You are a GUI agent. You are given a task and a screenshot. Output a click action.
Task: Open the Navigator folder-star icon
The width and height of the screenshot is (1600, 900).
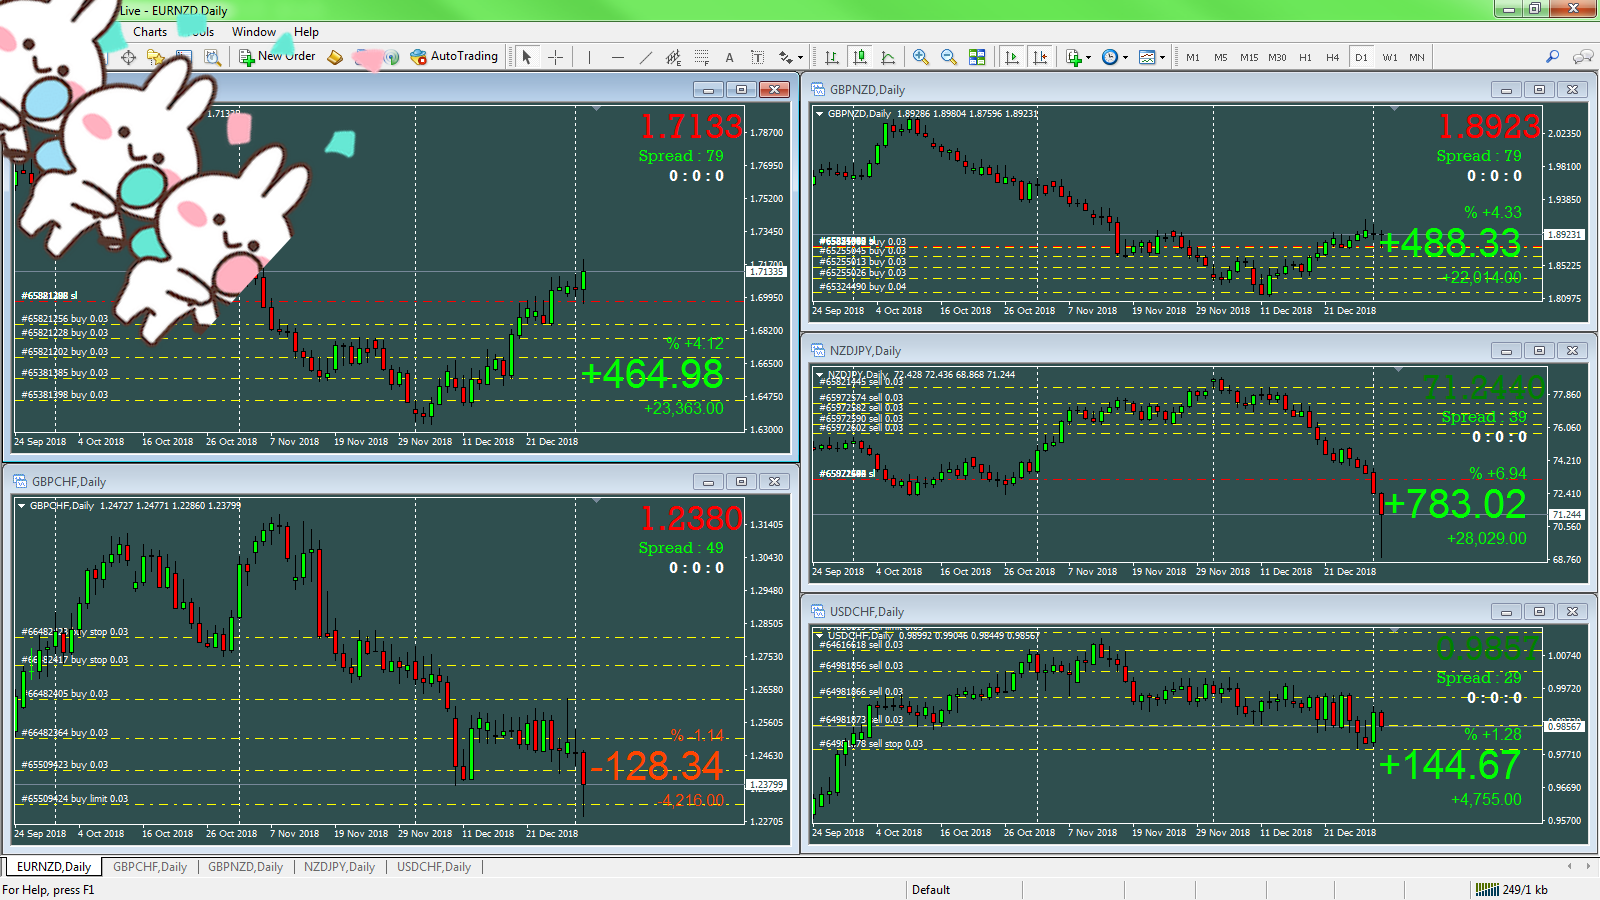[155, 57]
